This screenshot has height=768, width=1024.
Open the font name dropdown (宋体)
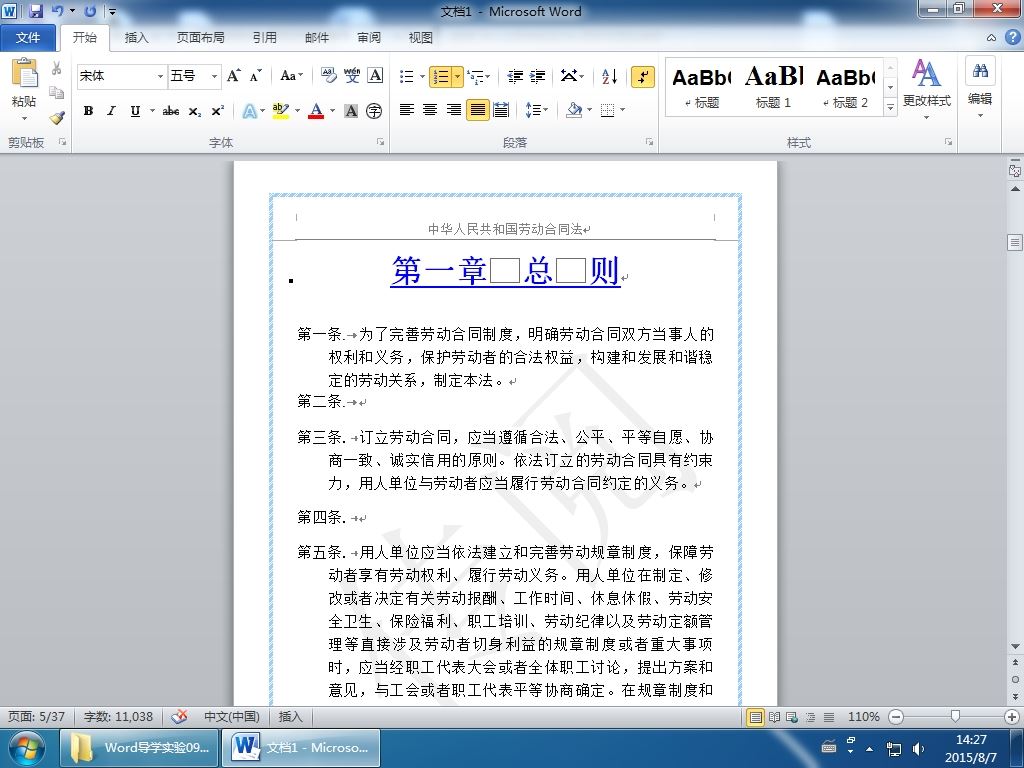click(160, 76)
